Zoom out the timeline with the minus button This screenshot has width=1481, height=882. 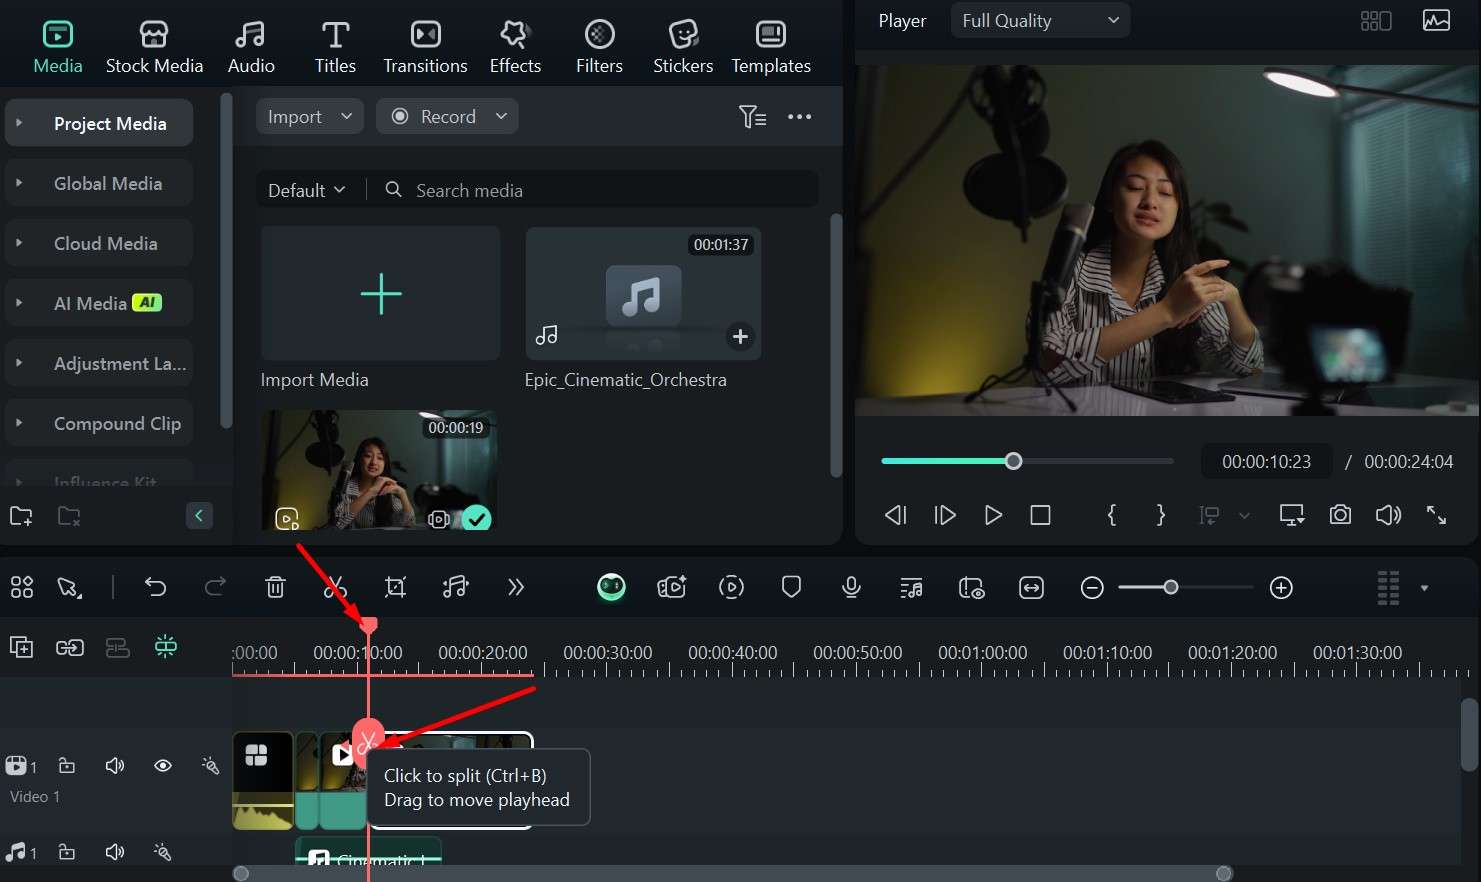pyautogui.click(x=1092, y=588)
